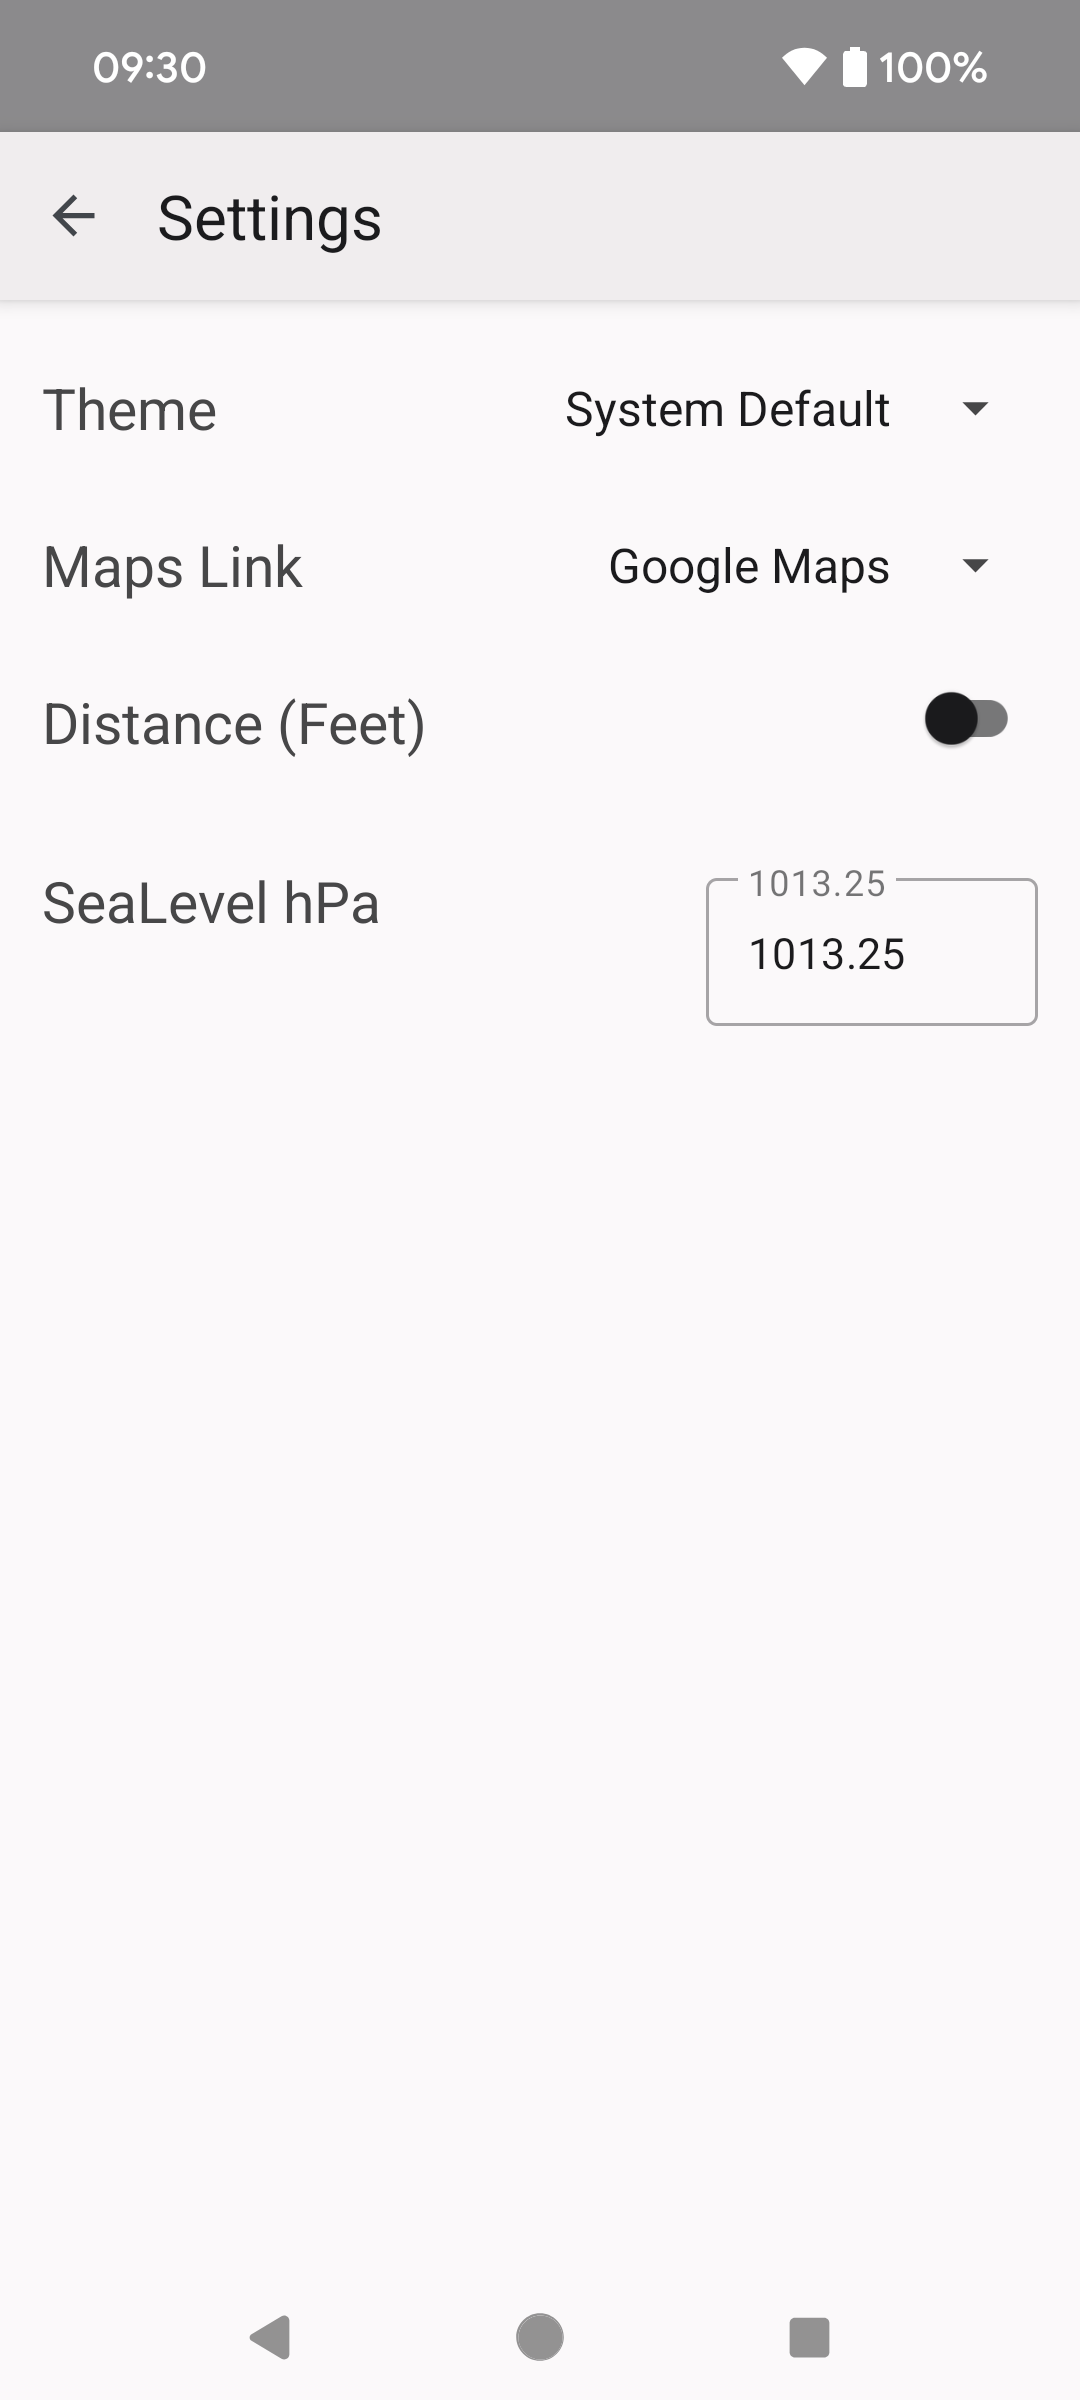Toggle the Distance (Feet) switch
The image size is (1080, 2400).
click(x=966, y=718)
